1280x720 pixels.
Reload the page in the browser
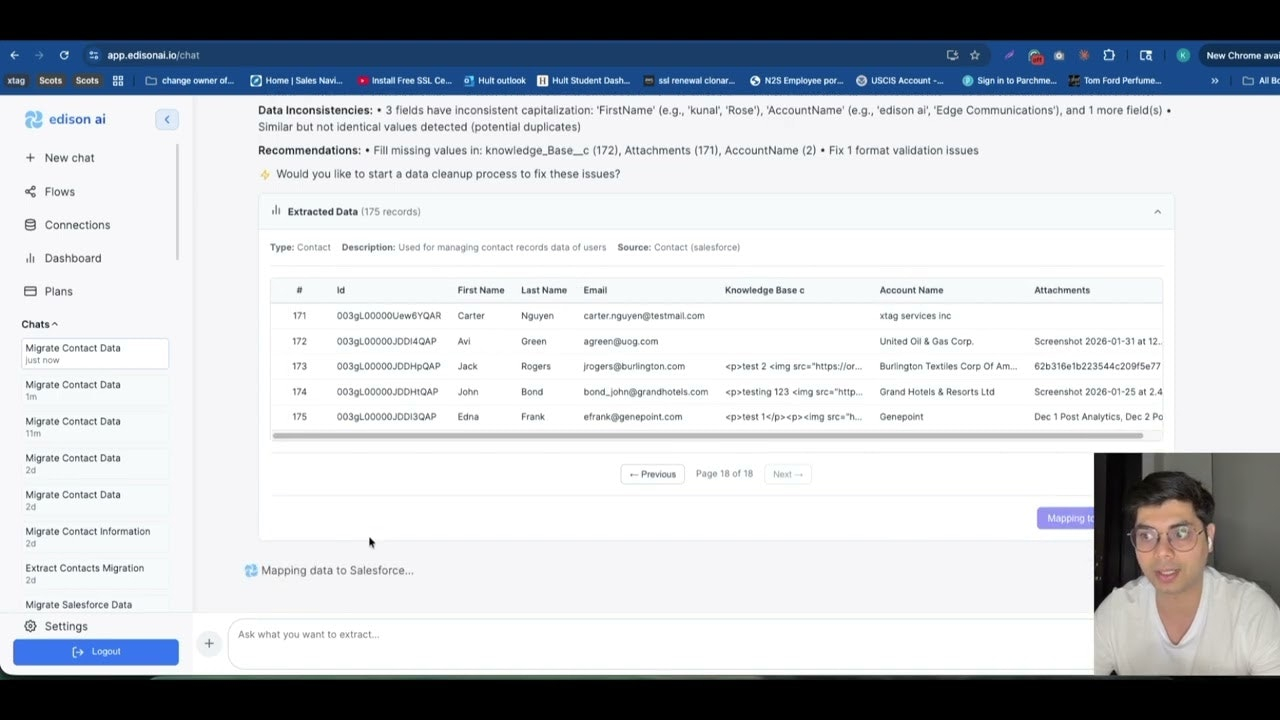click(x=64, y=55)
